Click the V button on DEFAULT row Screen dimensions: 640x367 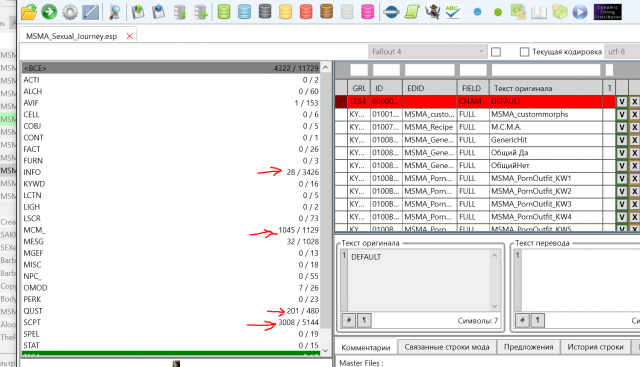pyautogui.click(x=622, y=102)
